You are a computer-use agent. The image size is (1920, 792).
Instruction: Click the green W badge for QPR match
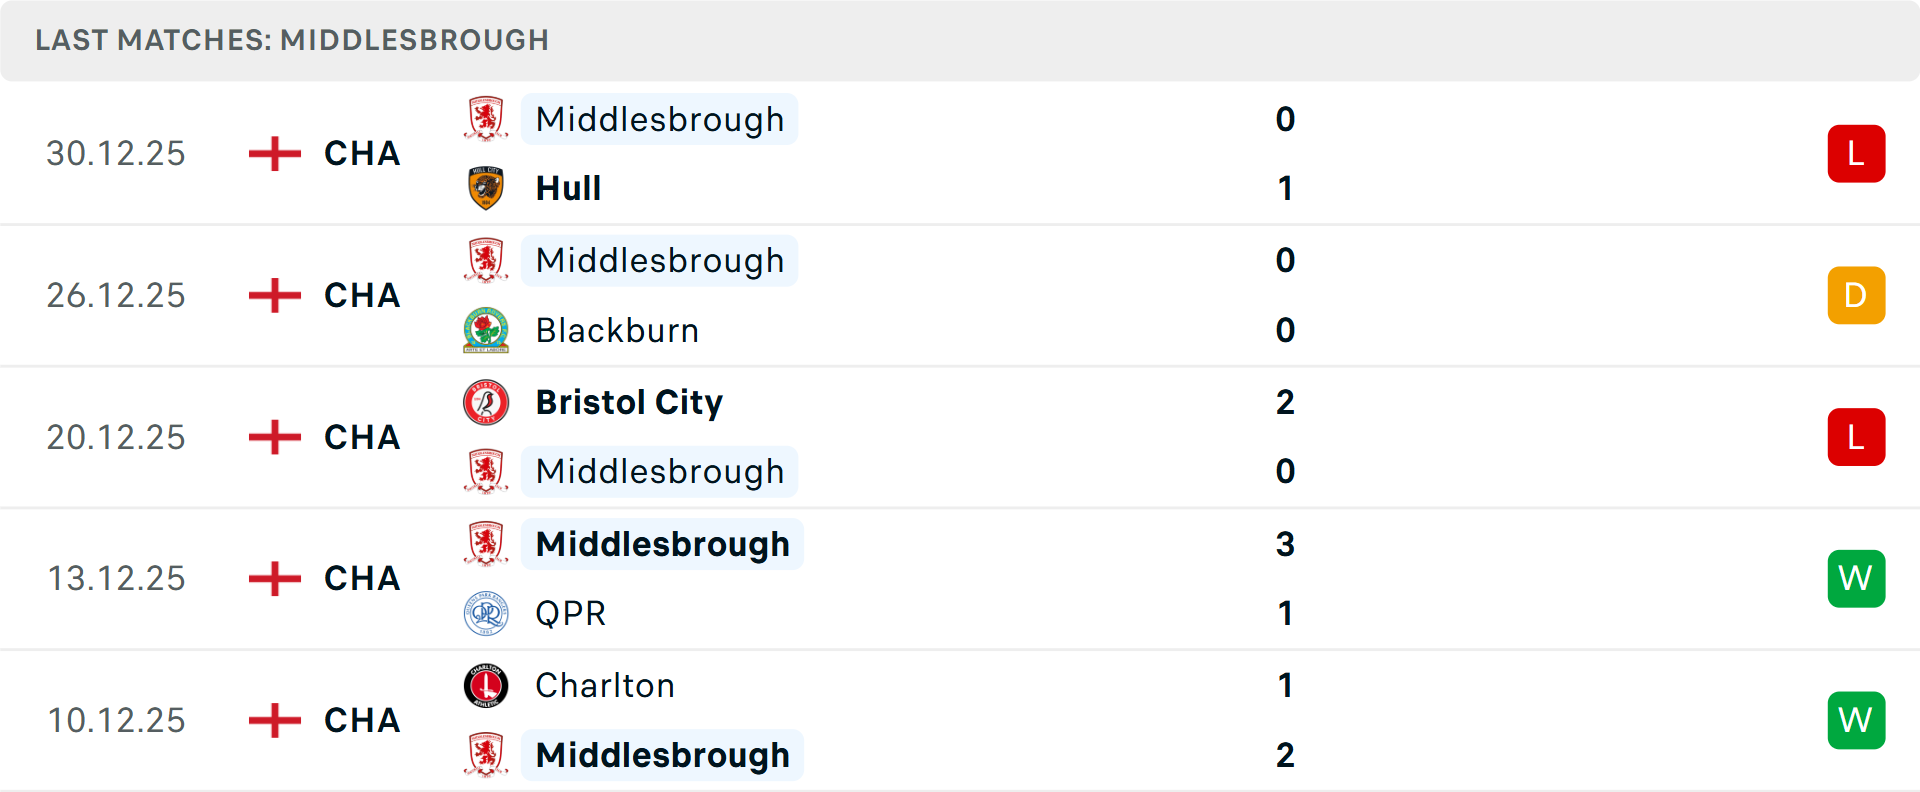(1855, 579)
